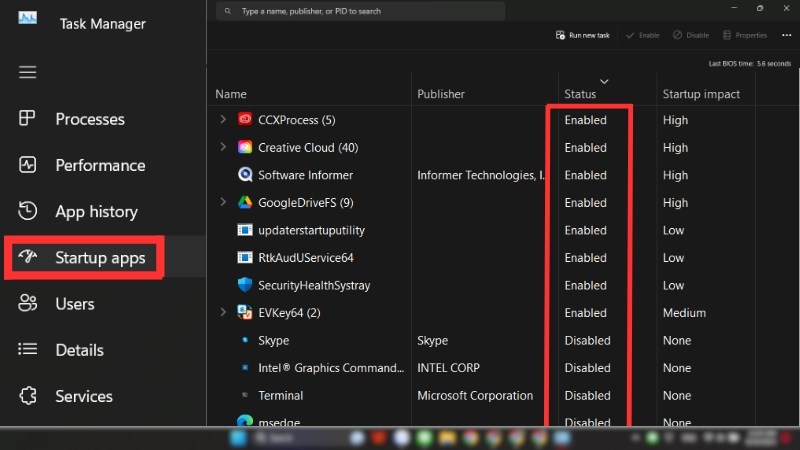Focus the name, publisher, or PID search box
The height and width of the screenshot is (450, 800).
pos(360,11)
